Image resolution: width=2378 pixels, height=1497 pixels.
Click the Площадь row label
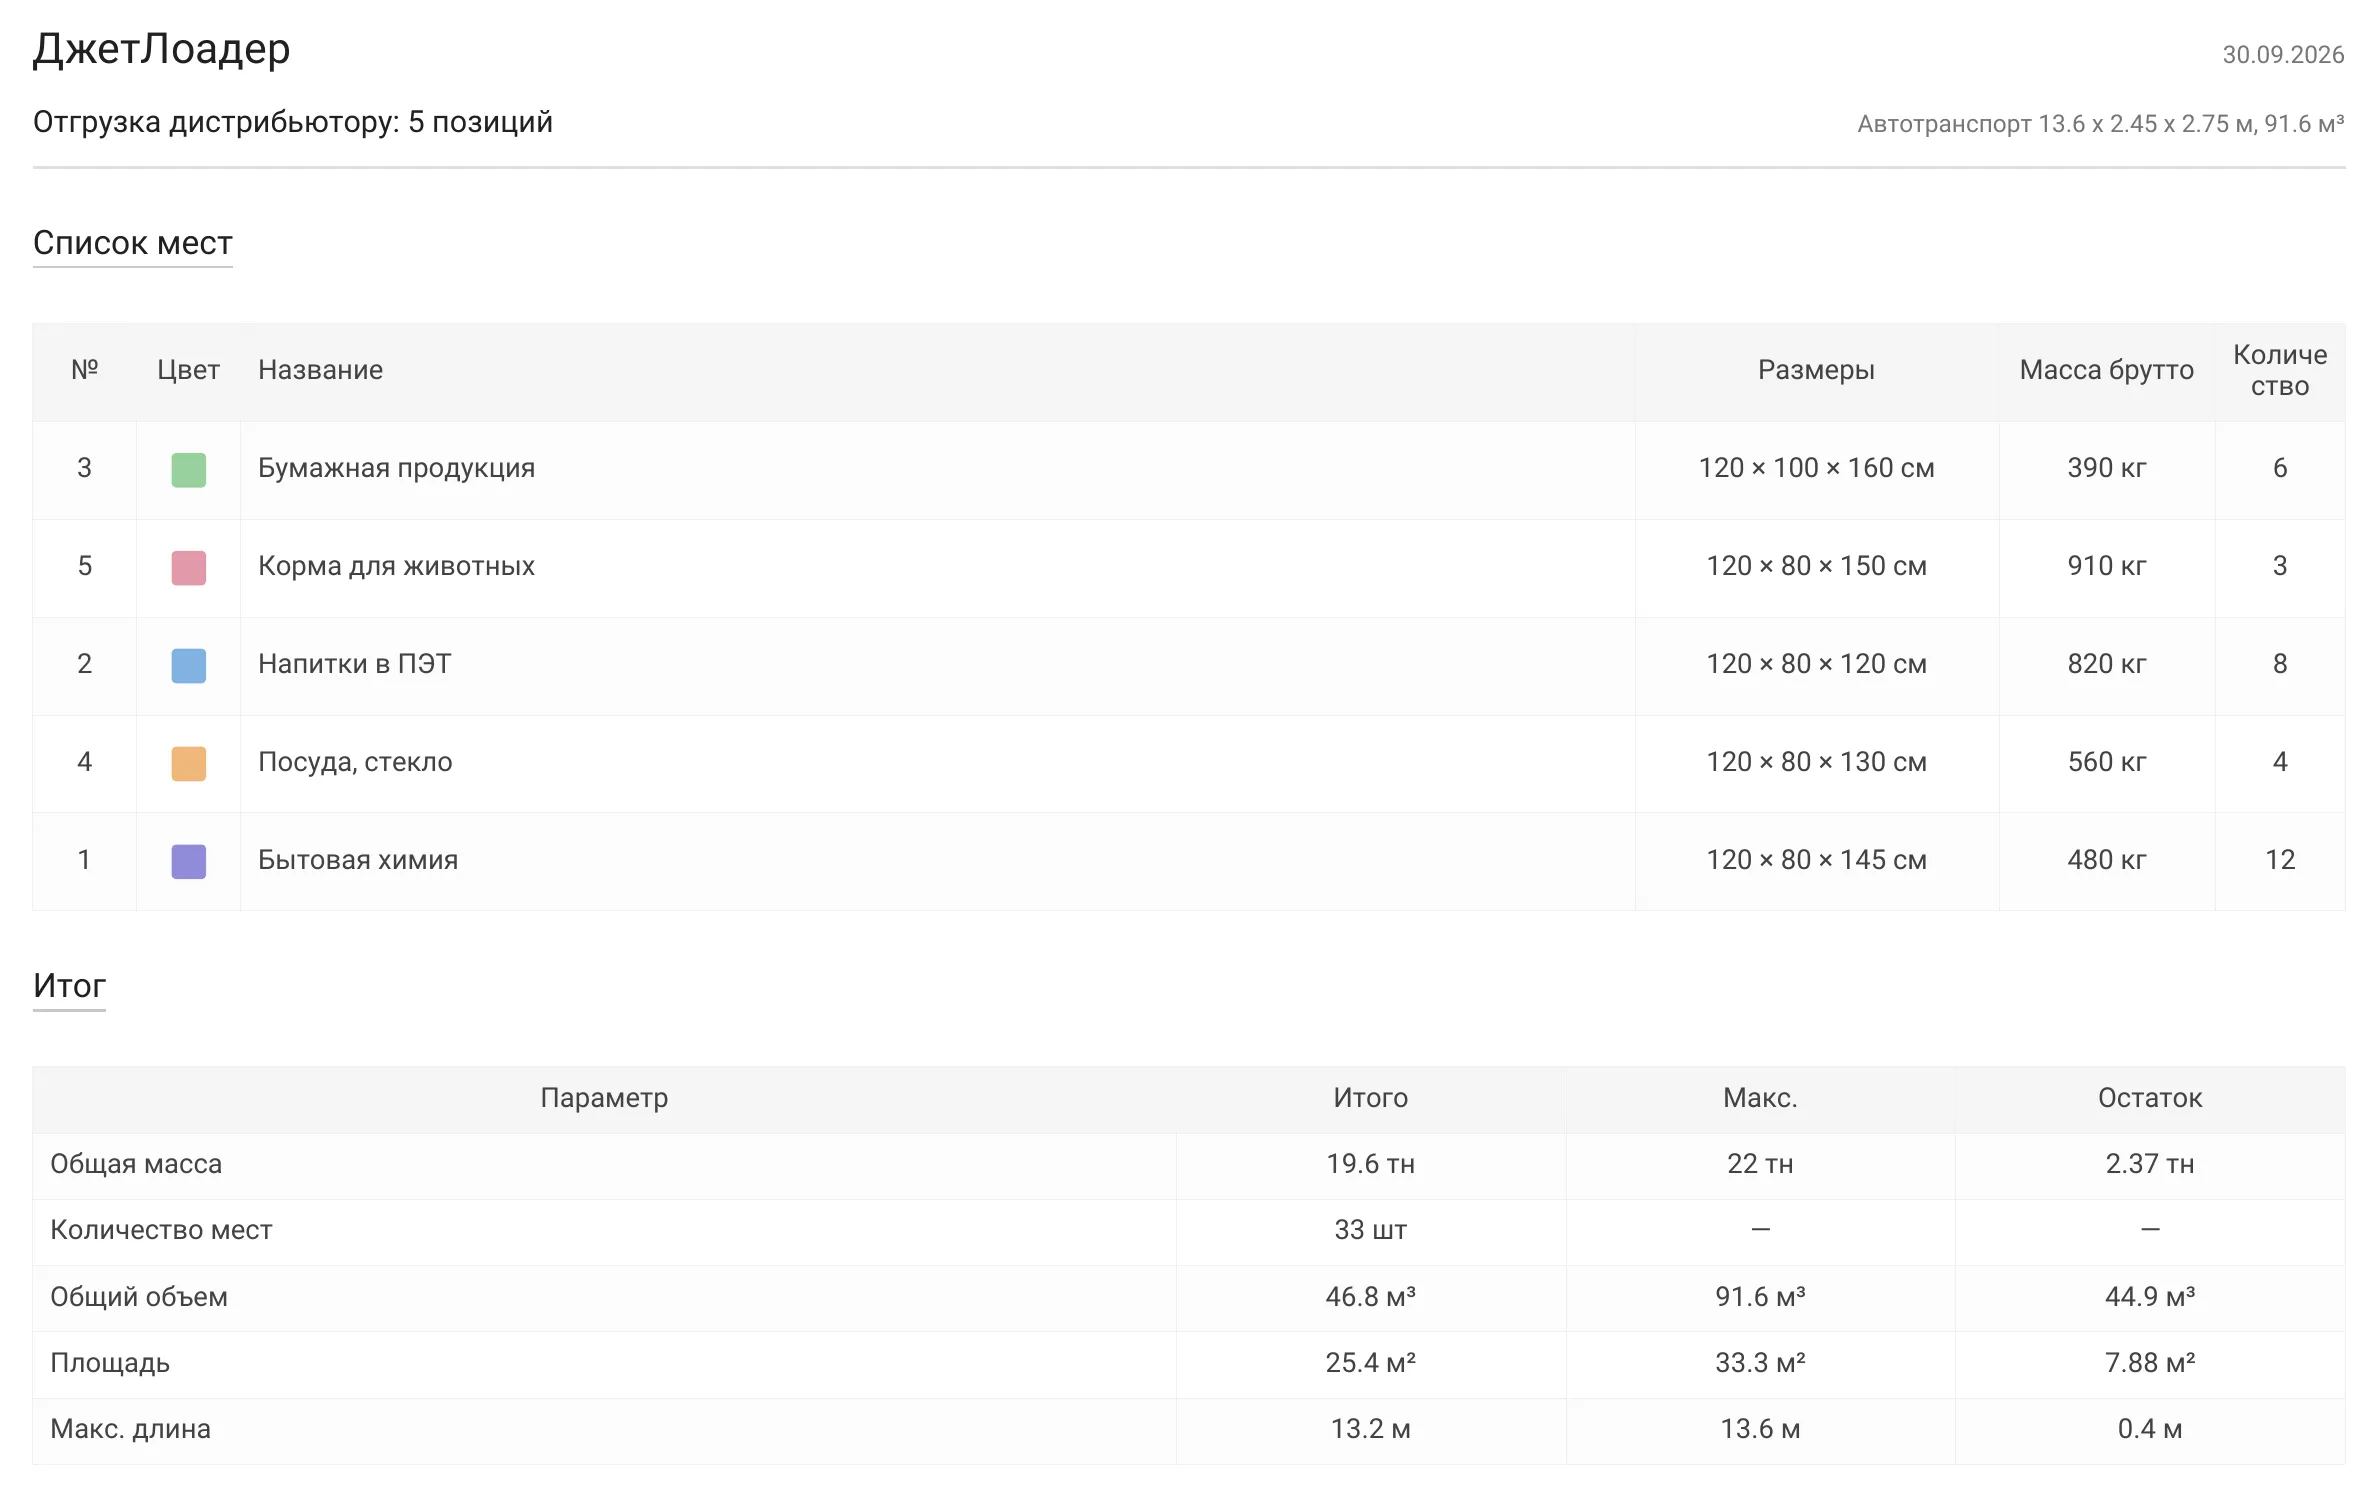tap(110, 1363)
